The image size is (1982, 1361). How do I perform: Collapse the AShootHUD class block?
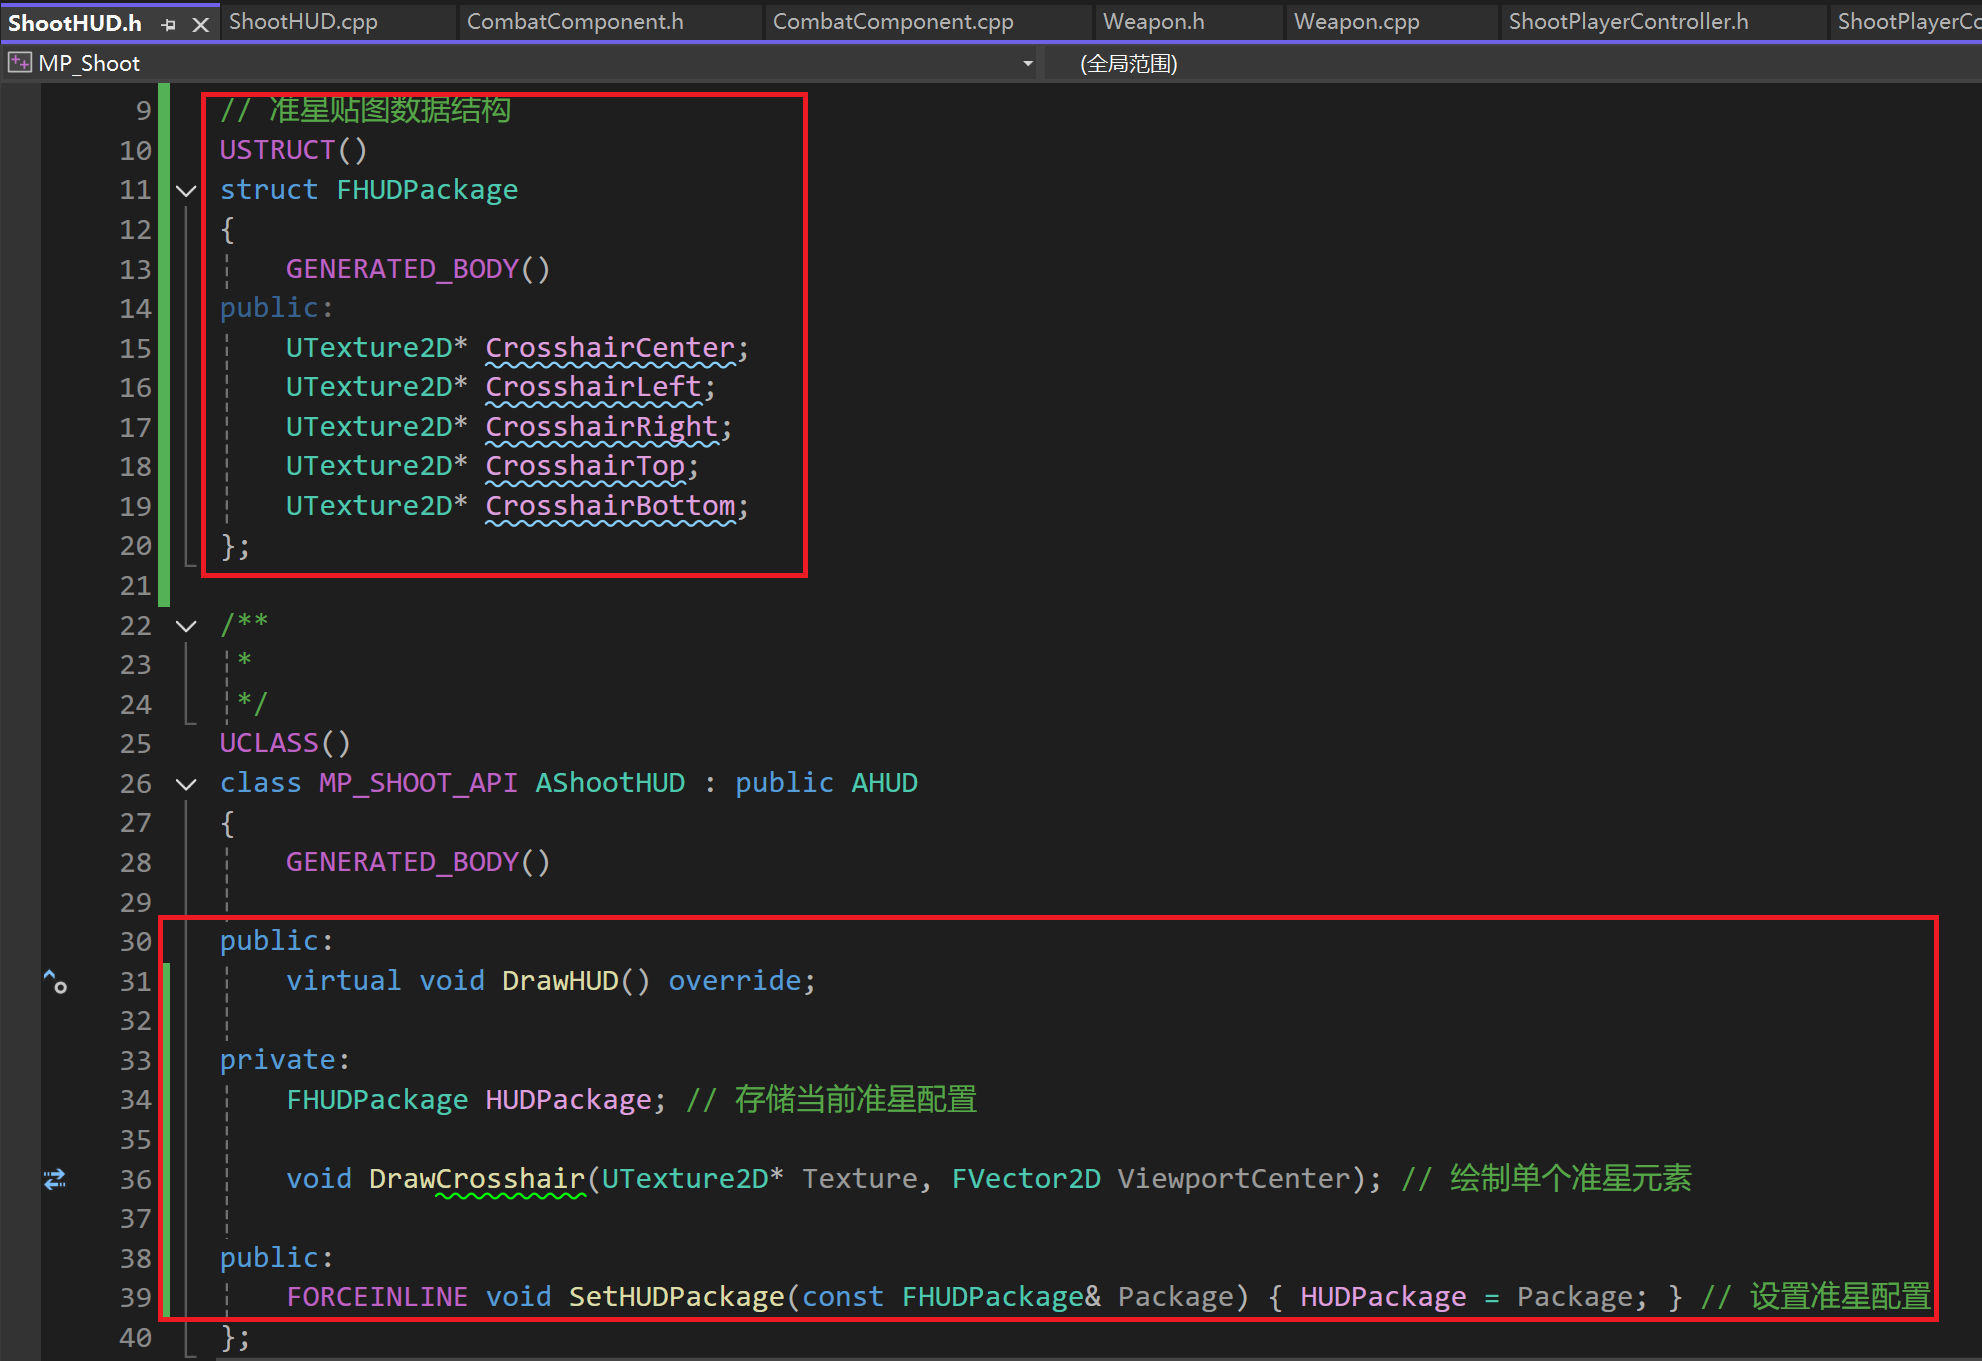(186, 784)
